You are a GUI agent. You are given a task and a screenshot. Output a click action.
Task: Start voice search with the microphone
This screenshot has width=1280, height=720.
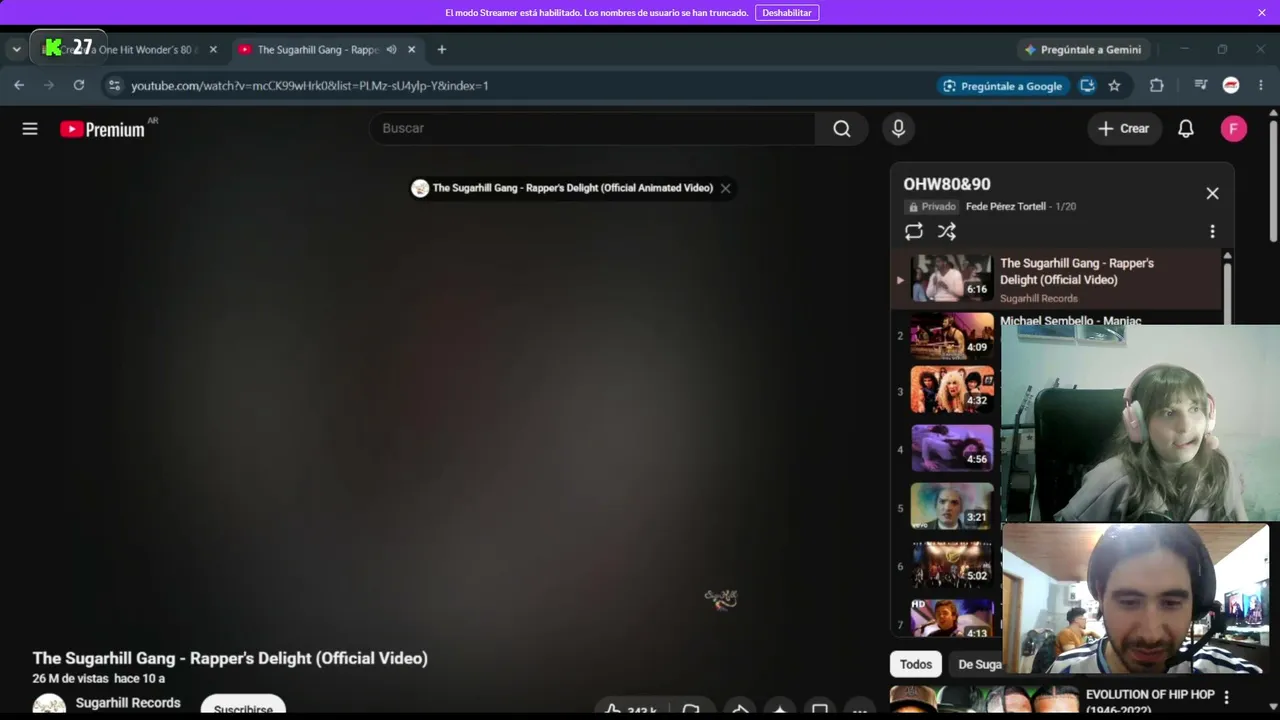[x=898, y=128]
